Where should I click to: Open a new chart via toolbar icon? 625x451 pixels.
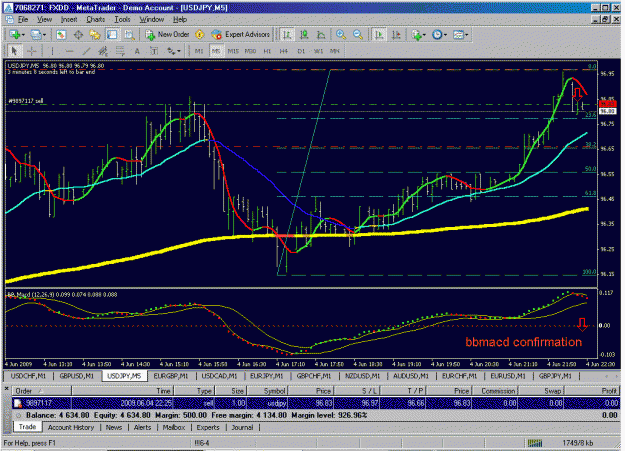(15, 35)
